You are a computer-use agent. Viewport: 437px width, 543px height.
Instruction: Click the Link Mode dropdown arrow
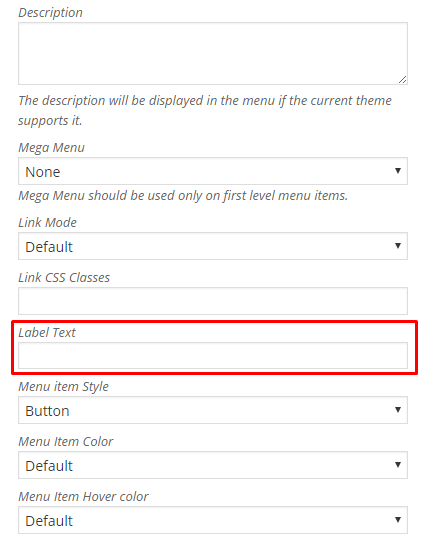(398, 246)
